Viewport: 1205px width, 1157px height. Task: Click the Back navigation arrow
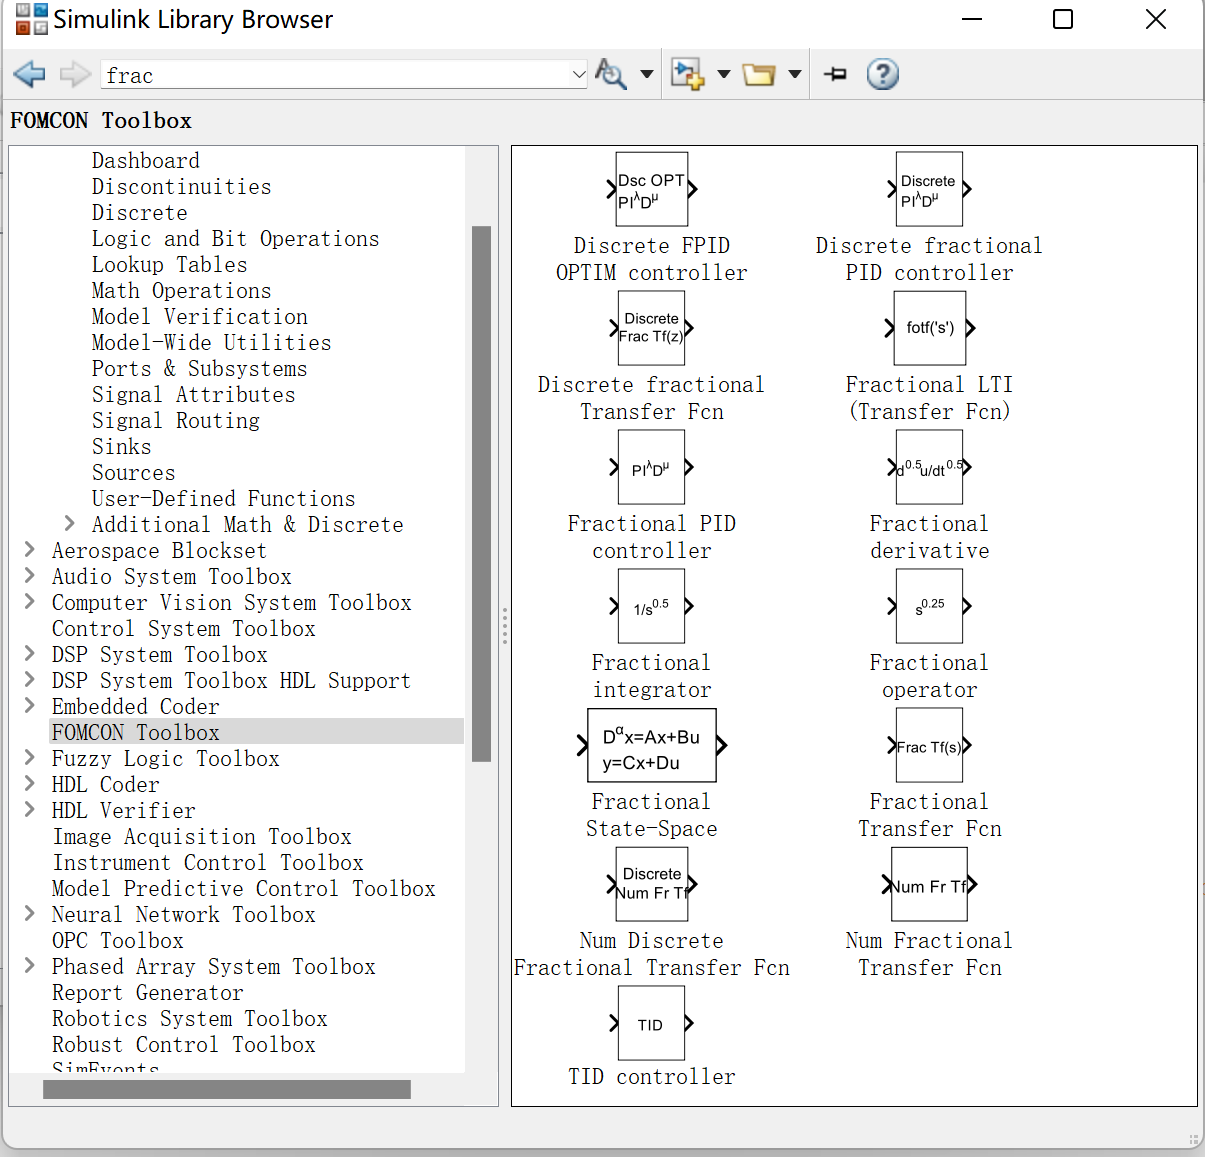pos(30,74)
